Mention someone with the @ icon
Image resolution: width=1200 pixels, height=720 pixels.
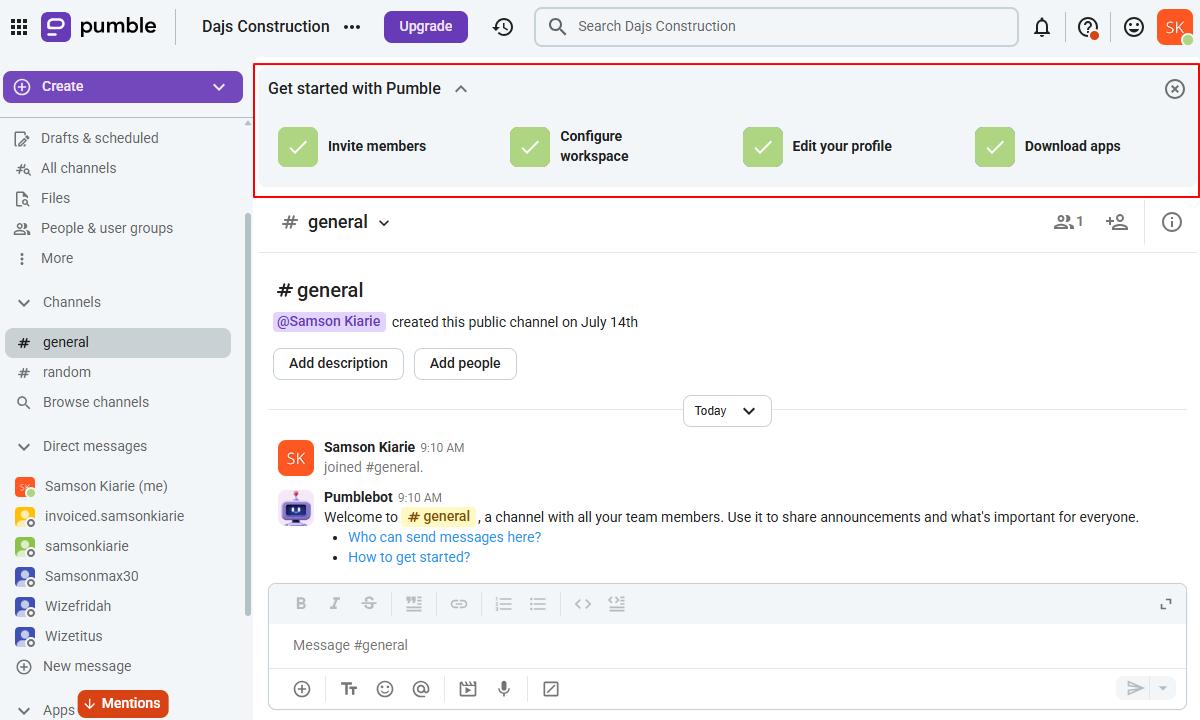pyautogui.click(x=421, y=688)
